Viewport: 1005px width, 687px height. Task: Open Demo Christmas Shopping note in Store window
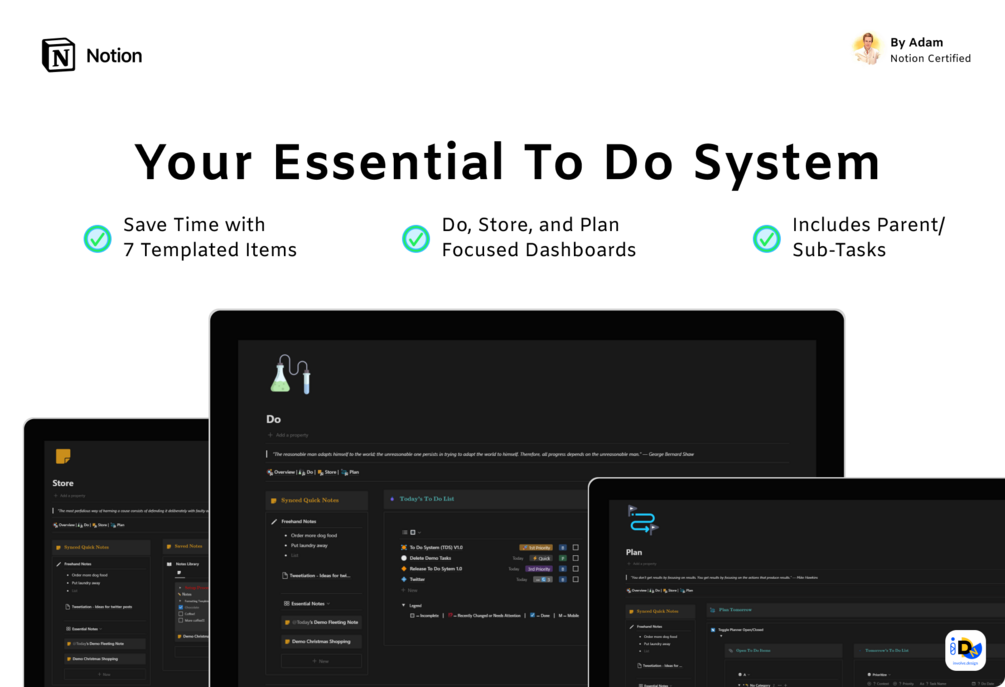tap(104, 659)
